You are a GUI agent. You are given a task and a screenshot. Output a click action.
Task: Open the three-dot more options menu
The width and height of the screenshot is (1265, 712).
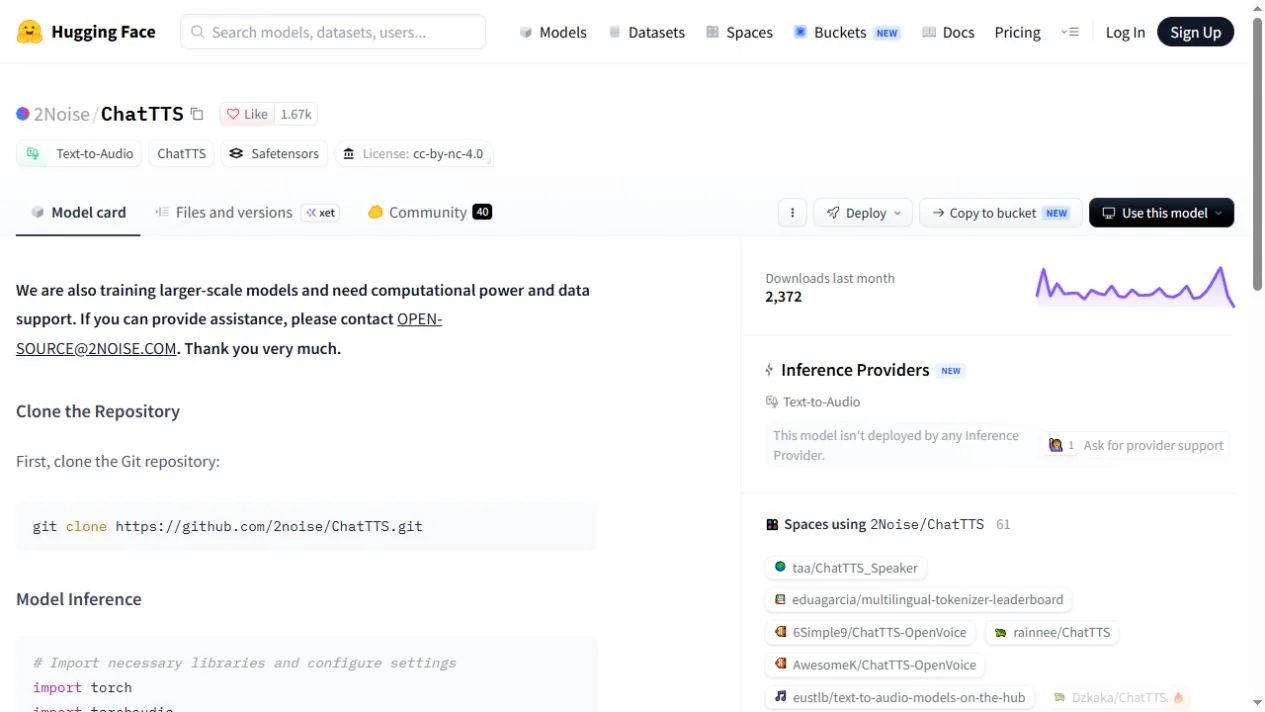[x=792, y=213]
